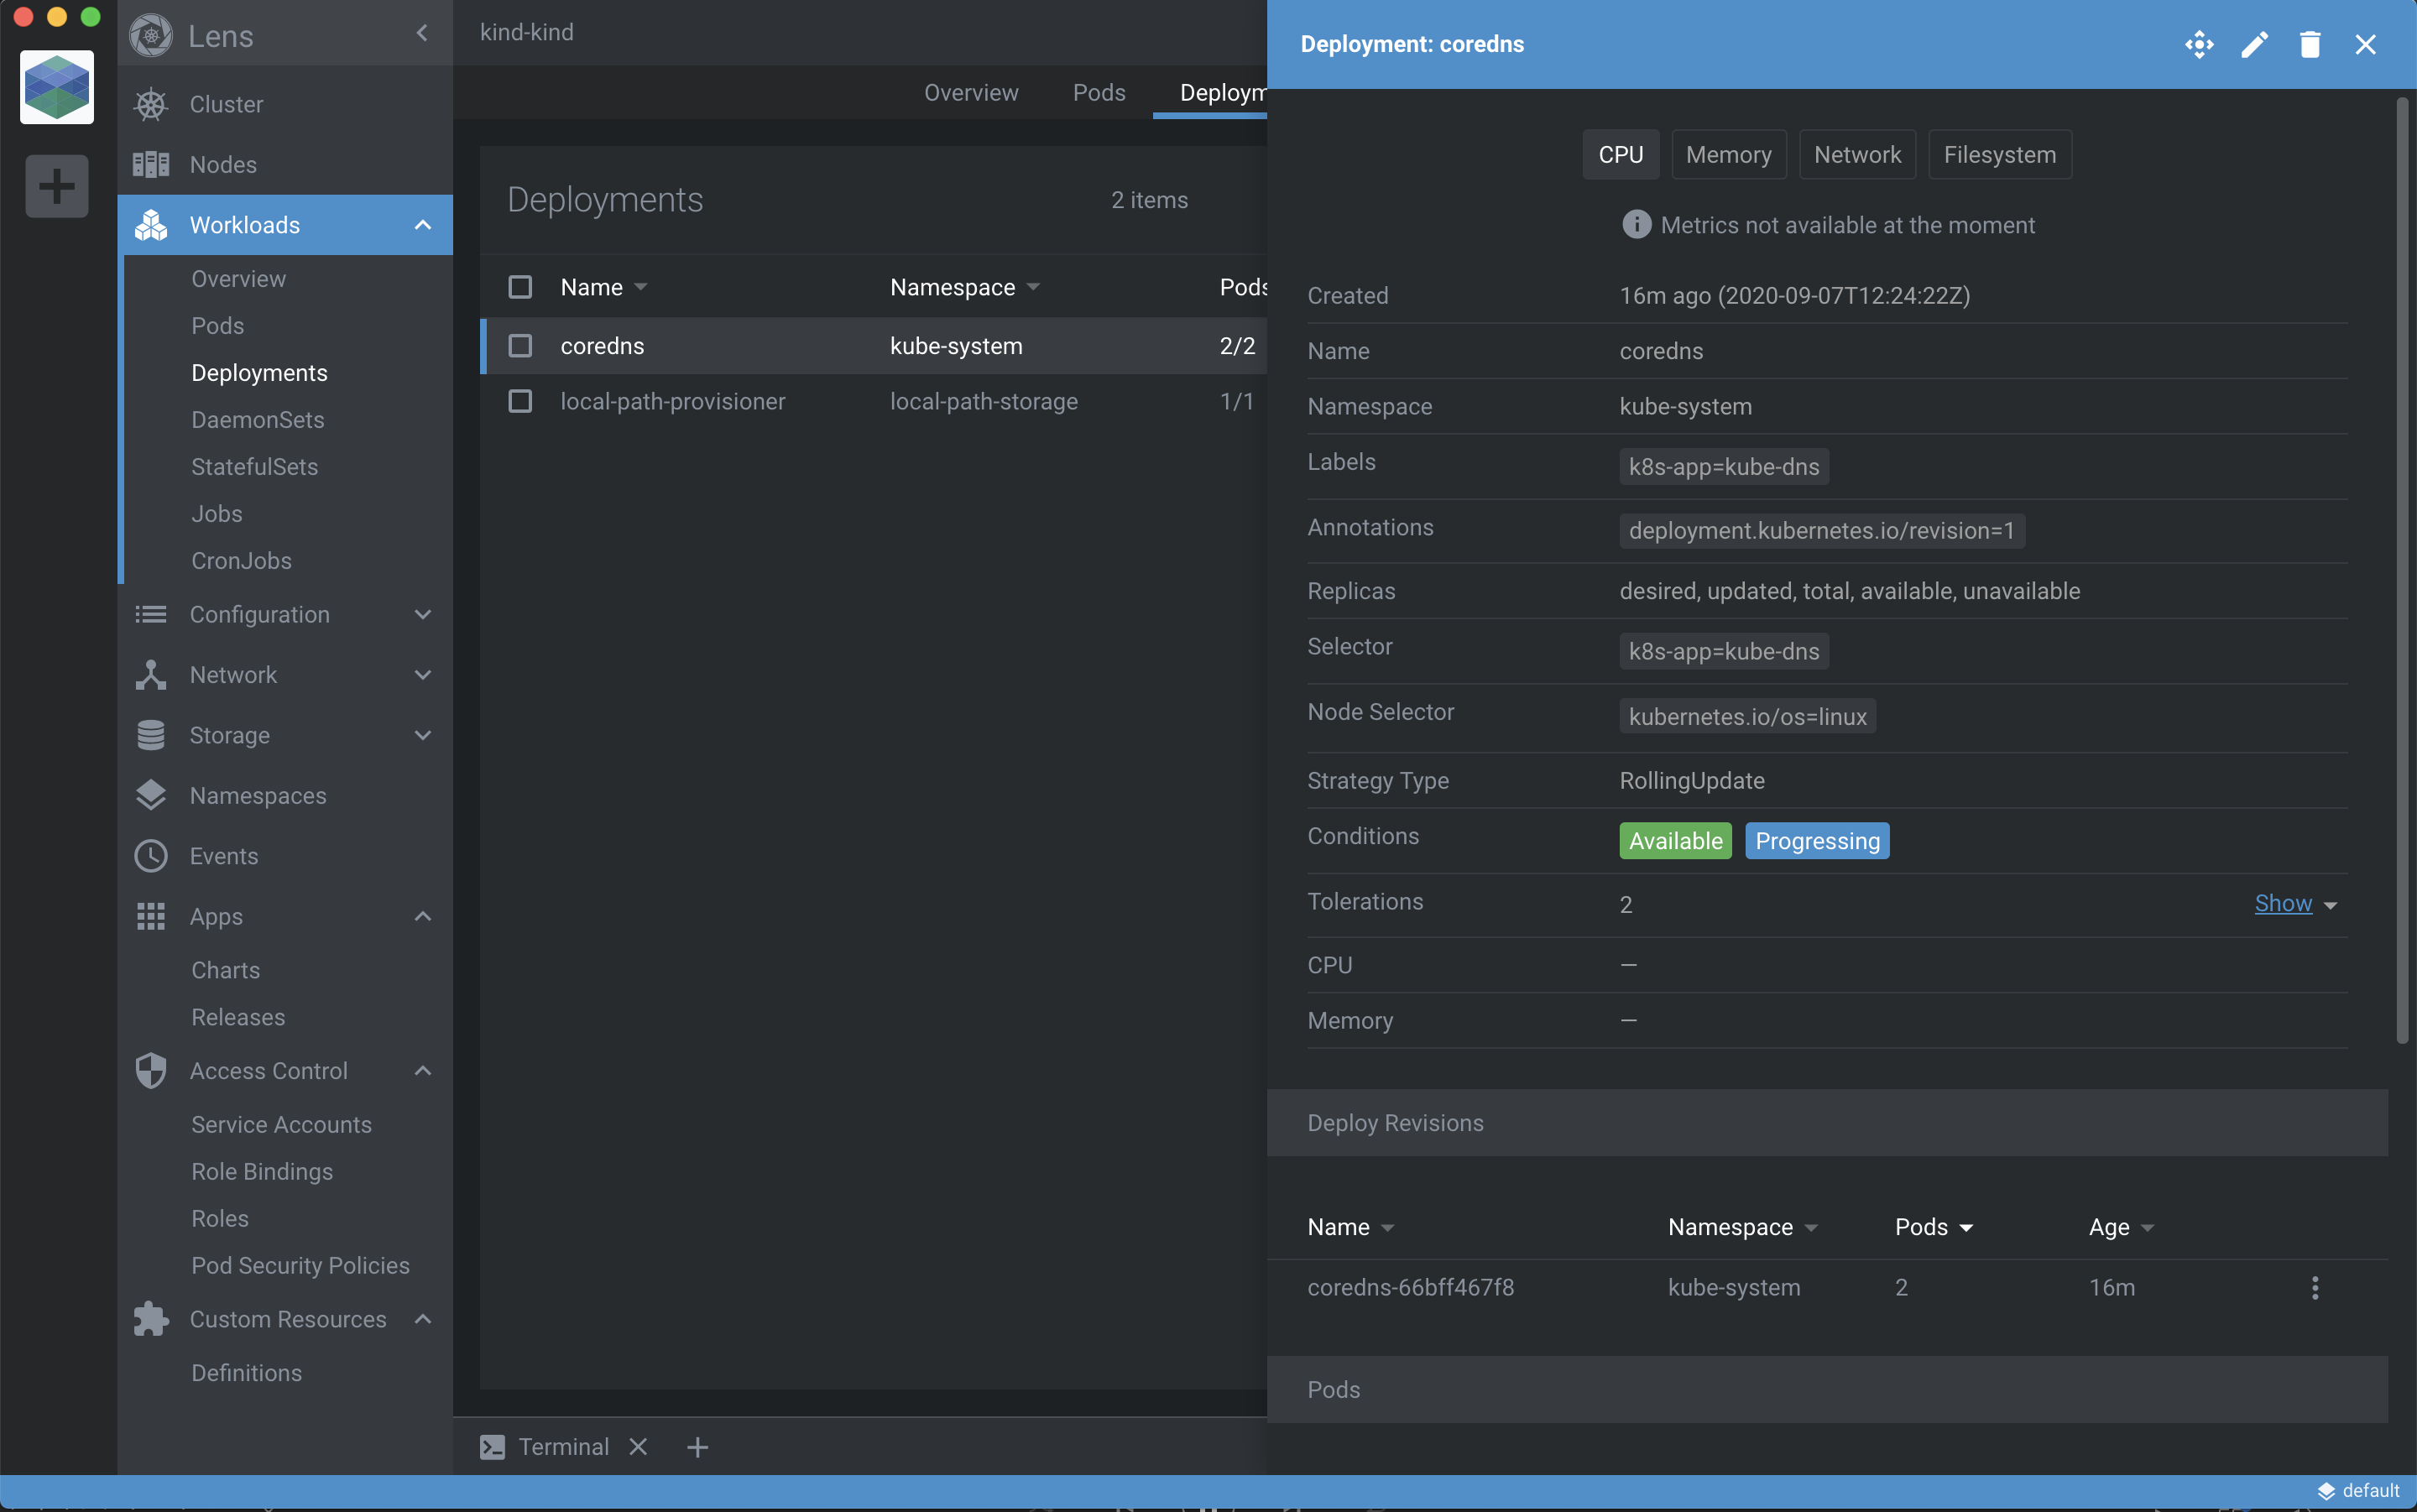2417x1512 pixels.
Task: Open the Pods tab in the cluster view
Action: click(x=1098, y=92)
